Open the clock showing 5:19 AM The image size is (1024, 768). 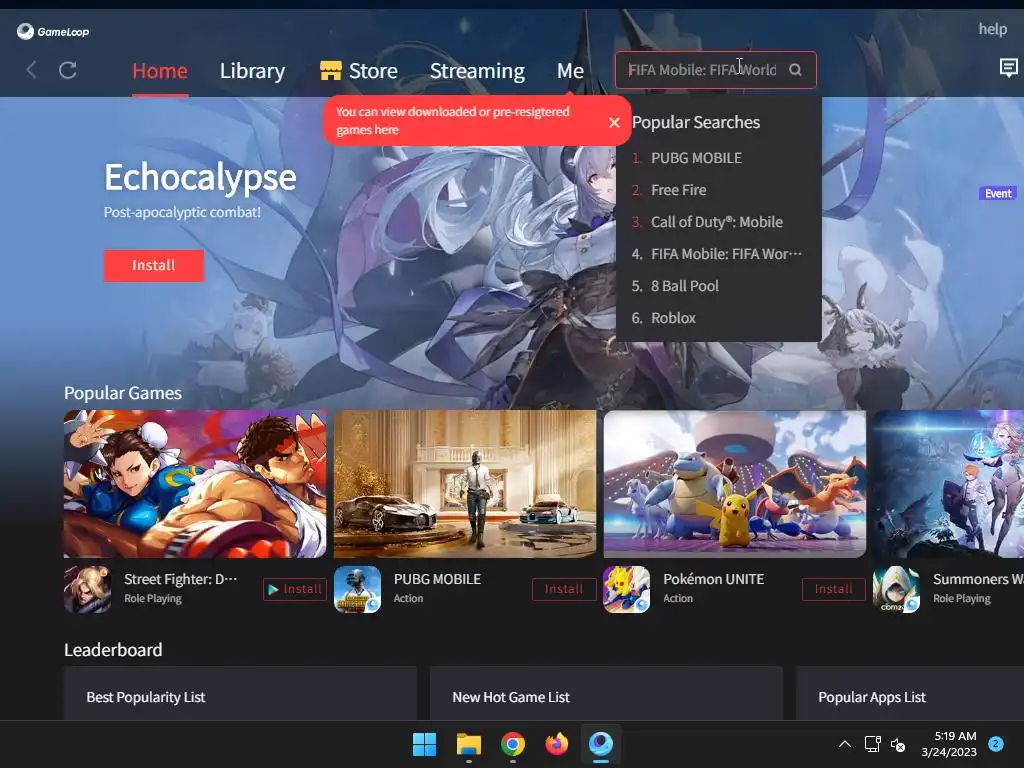click(949, 744)
